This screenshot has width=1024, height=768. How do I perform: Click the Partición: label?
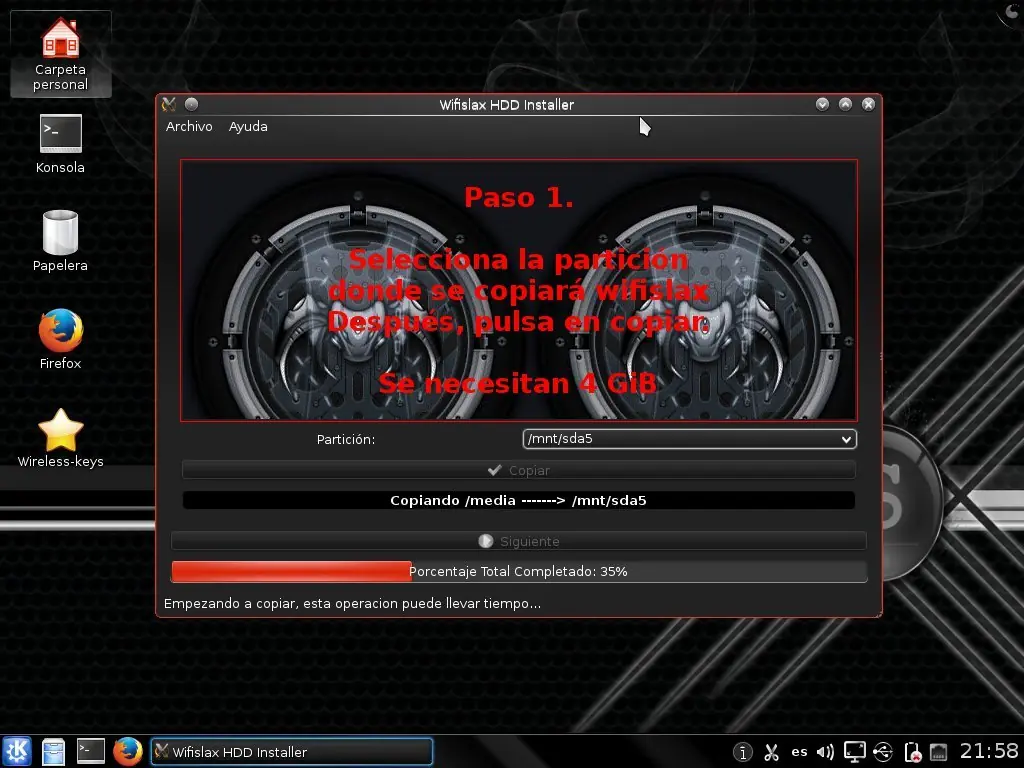(345, 440)
